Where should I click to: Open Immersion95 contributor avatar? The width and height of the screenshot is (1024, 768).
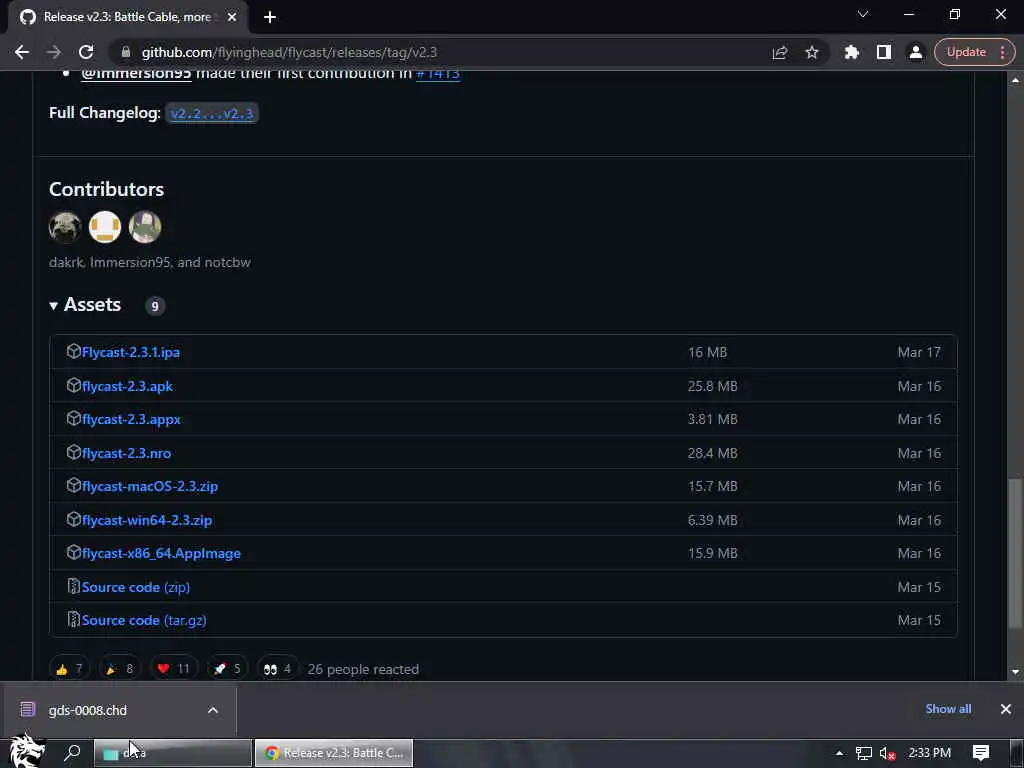pos(104,227)
